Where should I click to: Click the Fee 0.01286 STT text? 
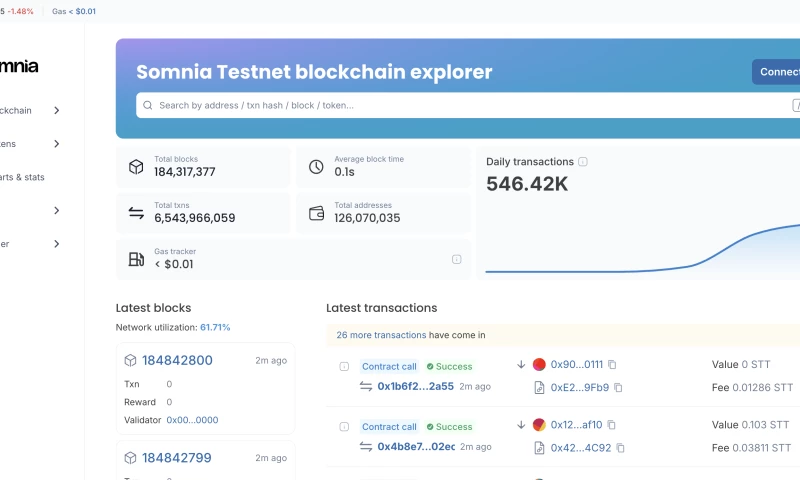[x=753, y=388]
